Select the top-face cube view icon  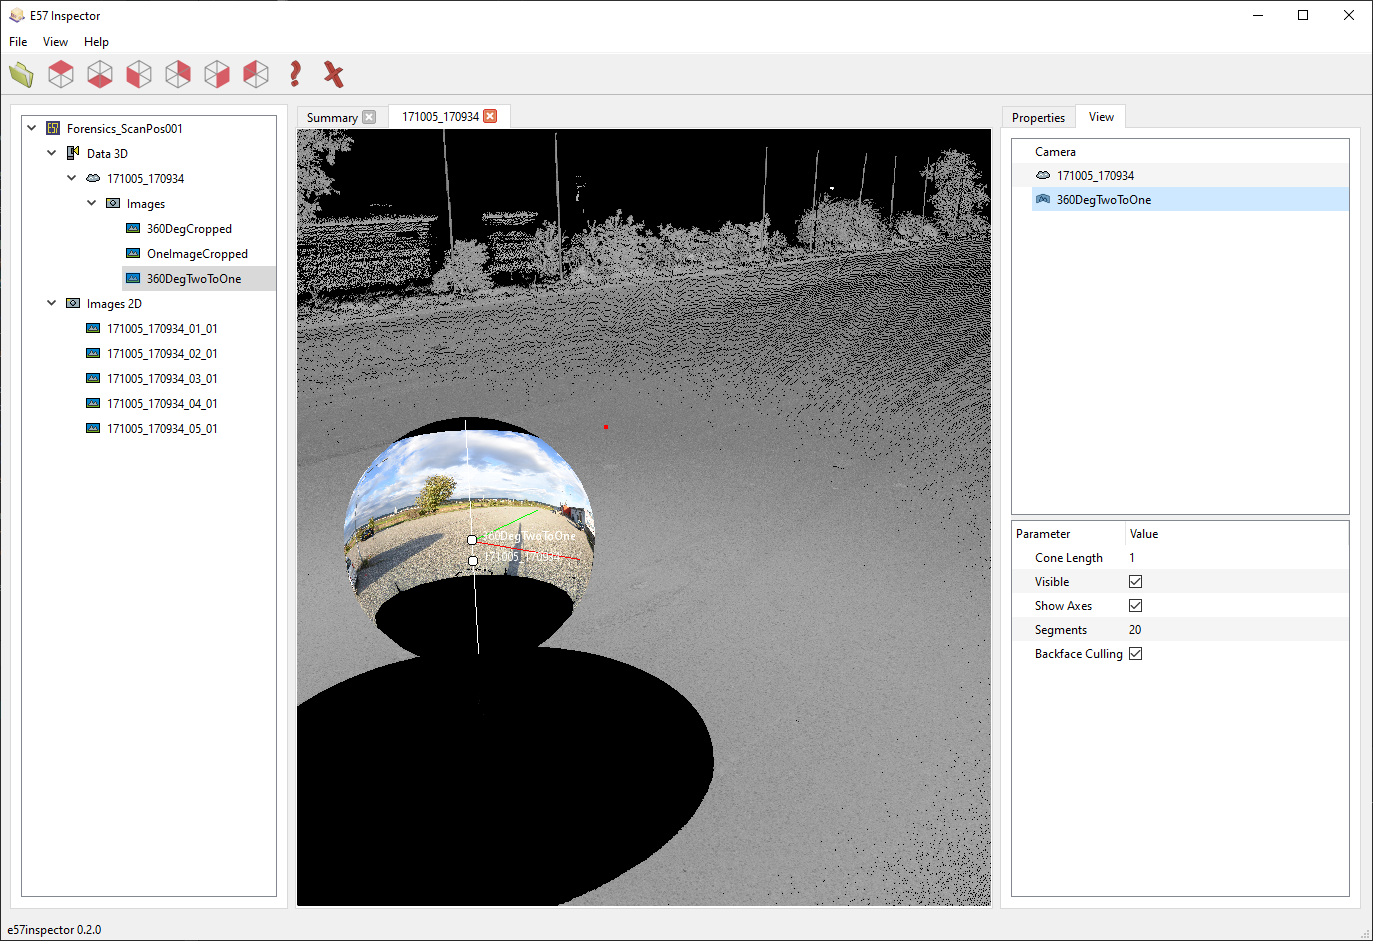pyautogui.click(x=61, y=74)
